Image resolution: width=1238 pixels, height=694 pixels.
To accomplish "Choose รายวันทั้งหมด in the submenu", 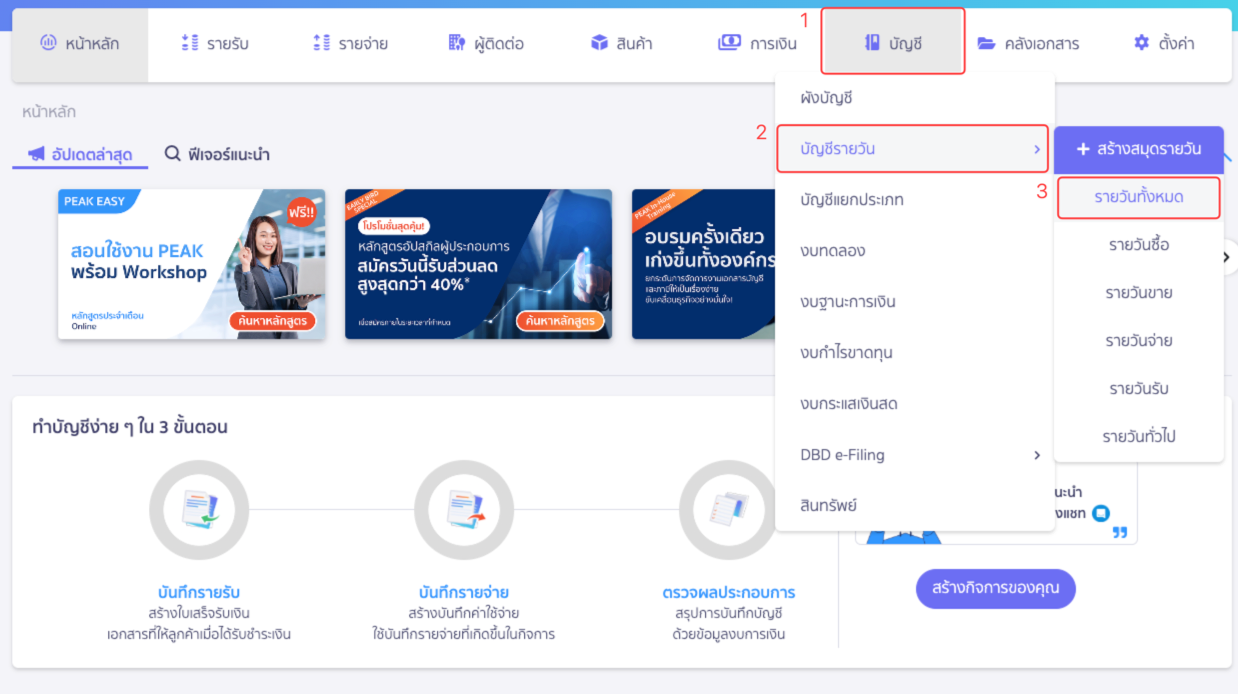I will [x=1139, y=197].
